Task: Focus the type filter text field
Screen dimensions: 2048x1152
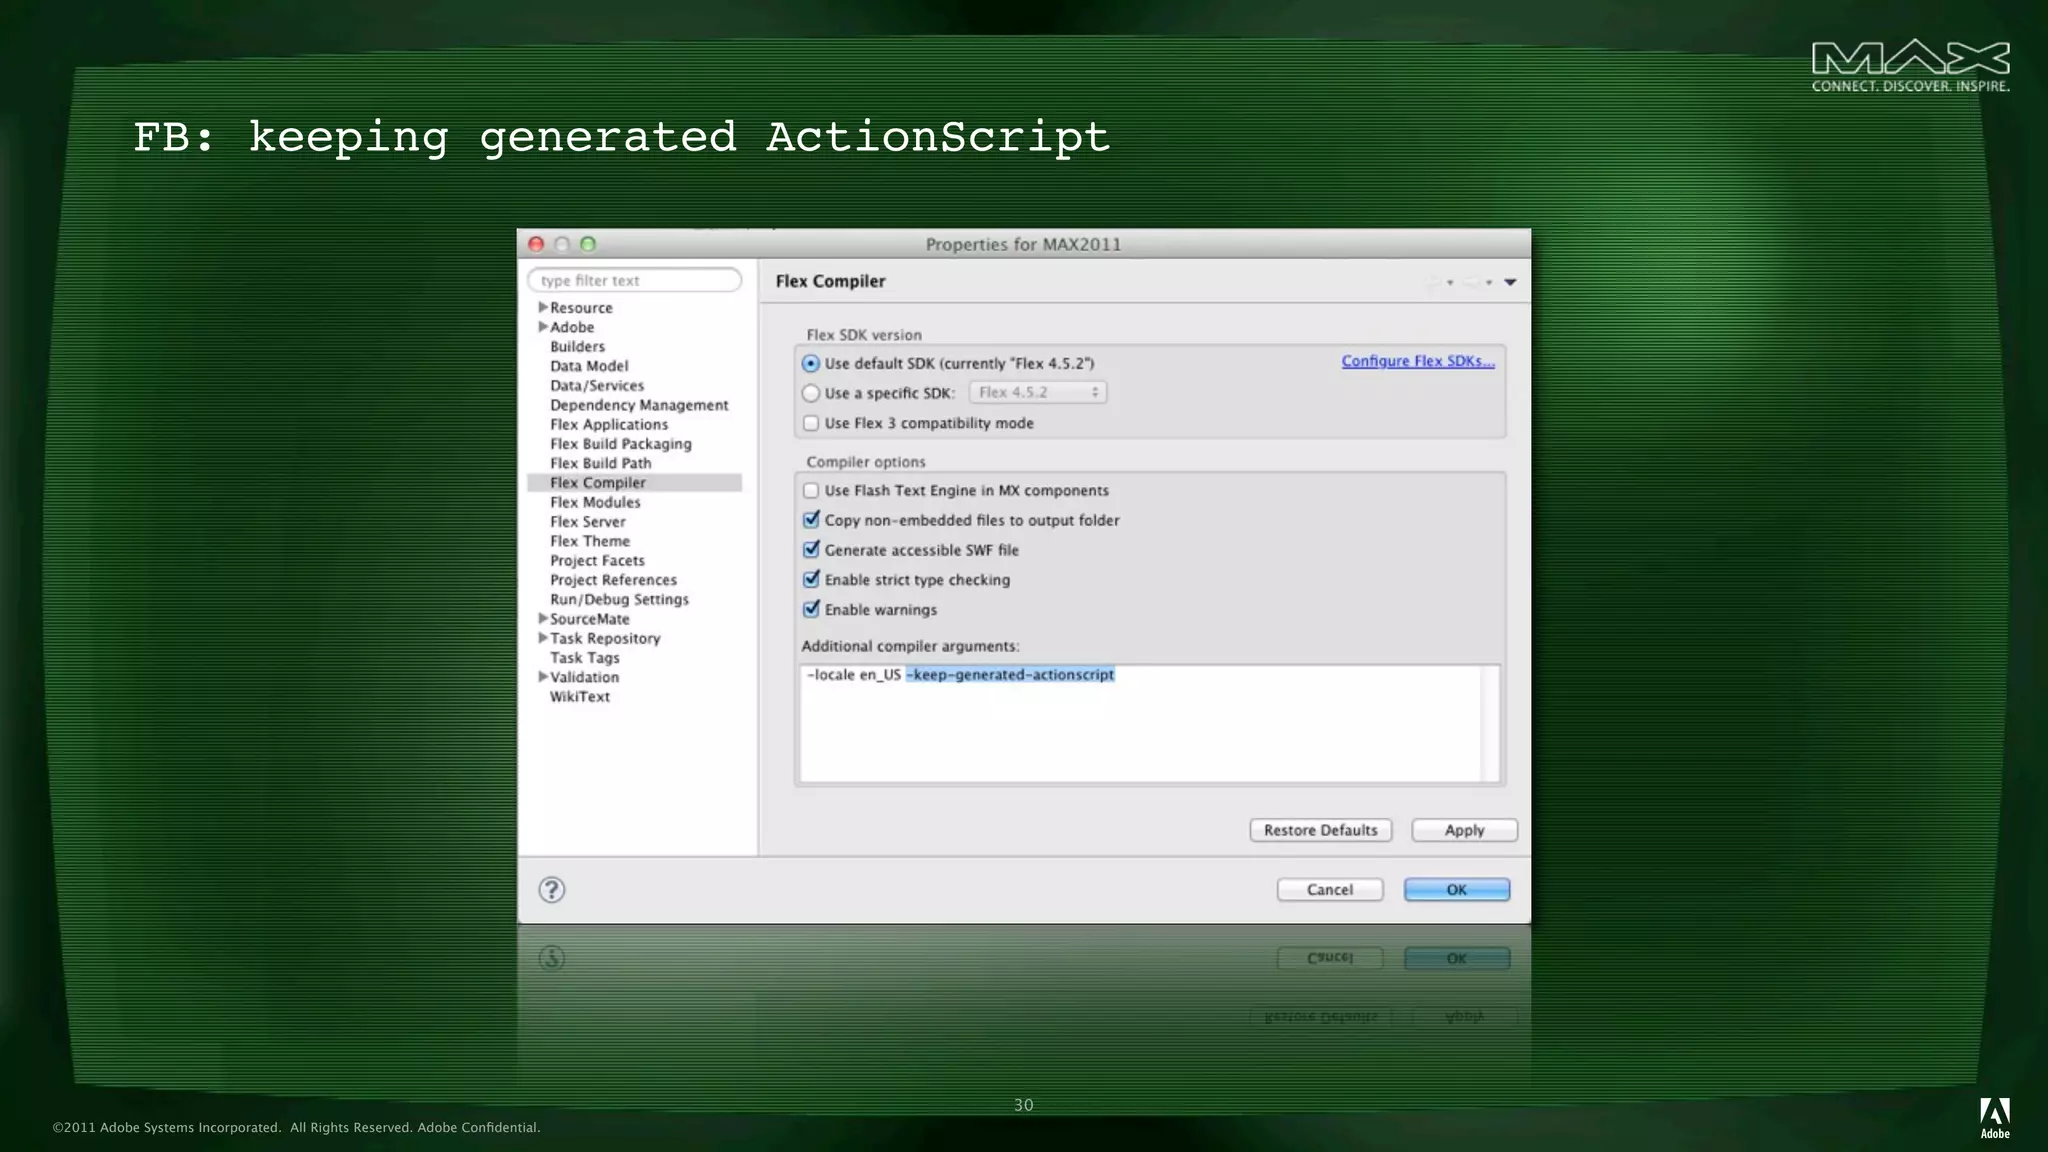Action: click(635, 281)
